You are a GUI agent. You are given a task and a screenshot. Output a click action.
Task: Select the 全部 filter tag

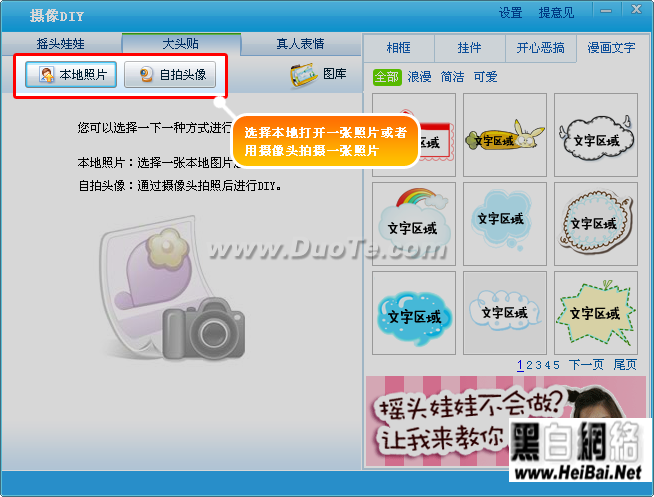point(387,77)
